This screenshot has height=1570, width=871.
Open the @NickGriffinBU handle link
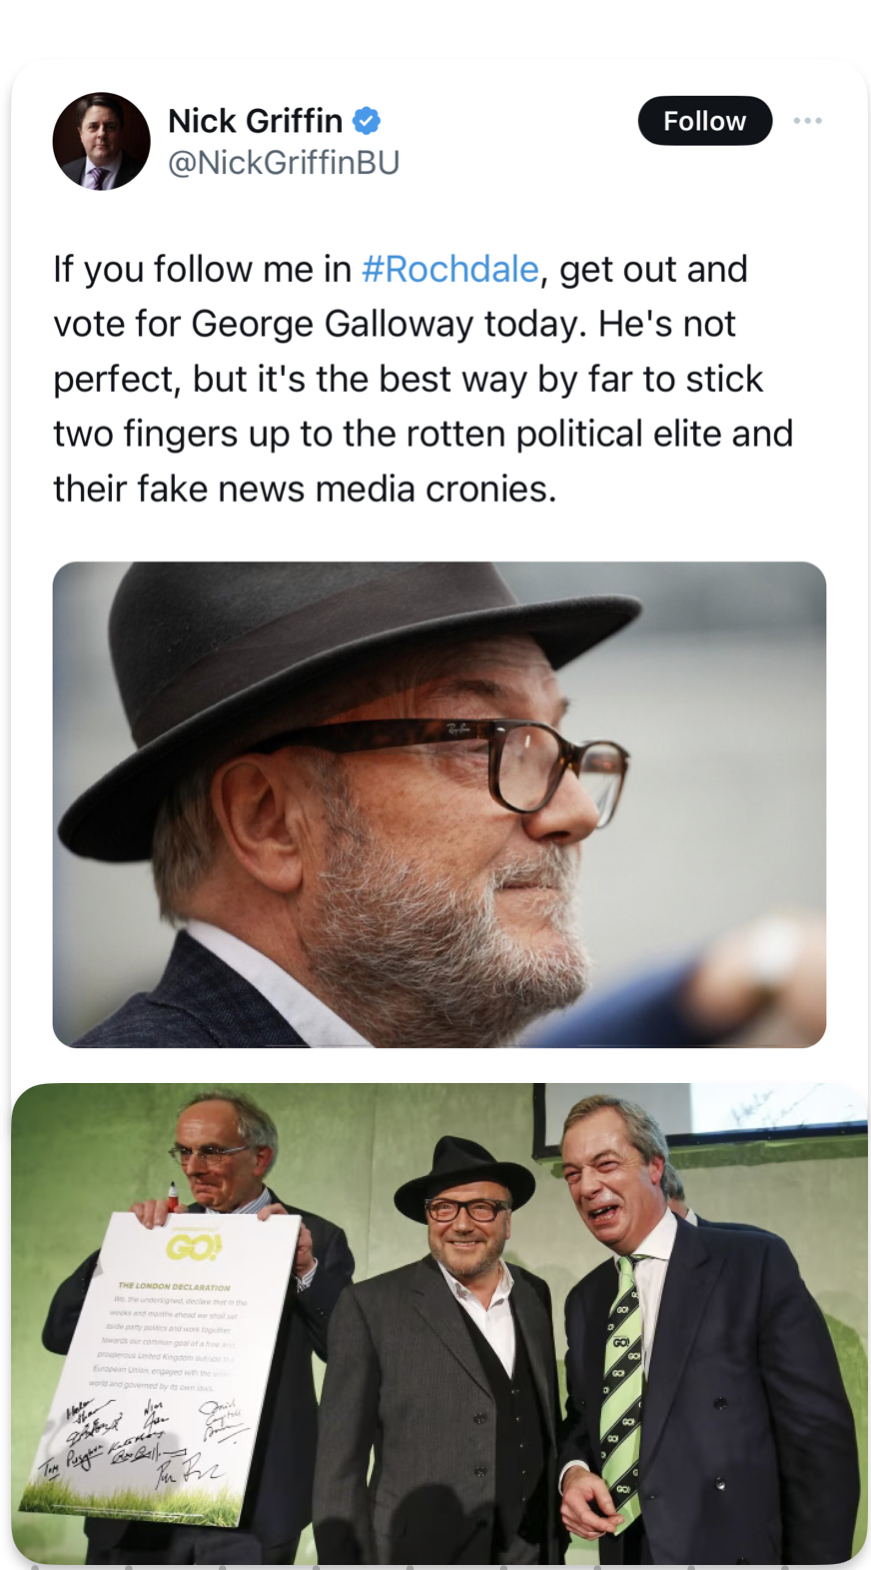tap(283, 162)
